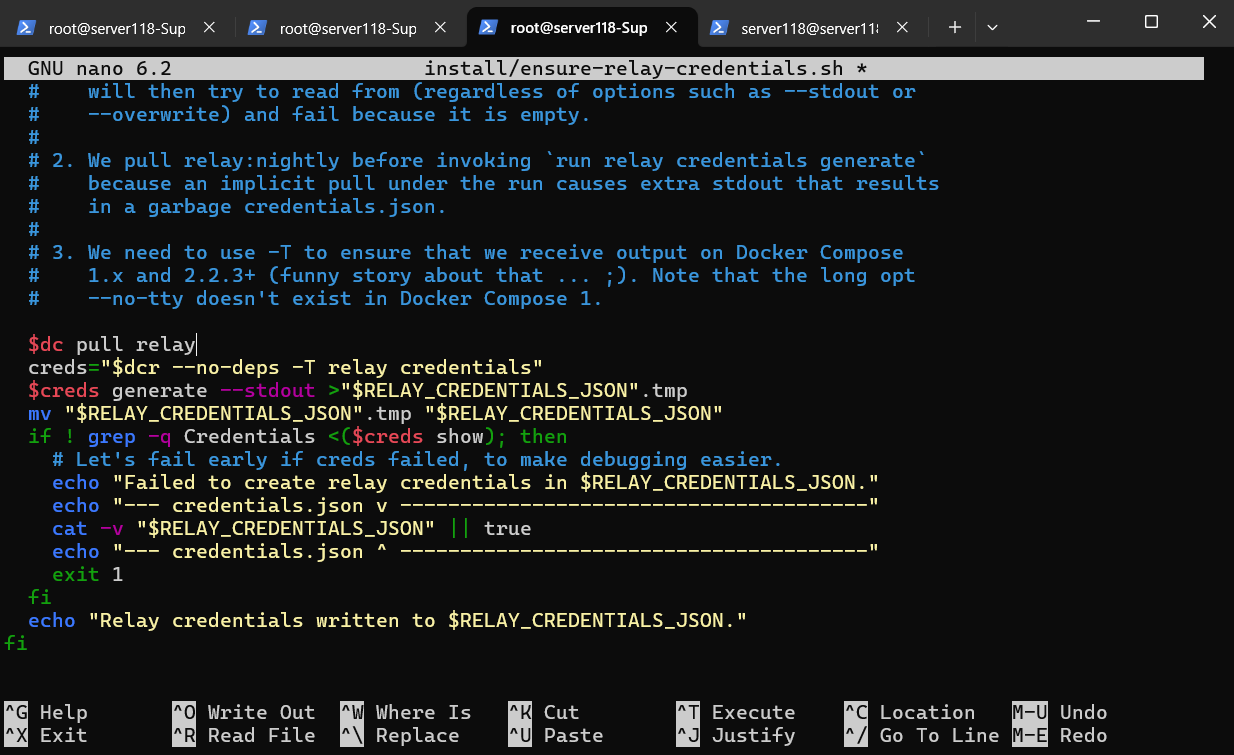1234x755 pixels.
Task: Switch to the second root@server118 tab
Action: pos(347,29)
